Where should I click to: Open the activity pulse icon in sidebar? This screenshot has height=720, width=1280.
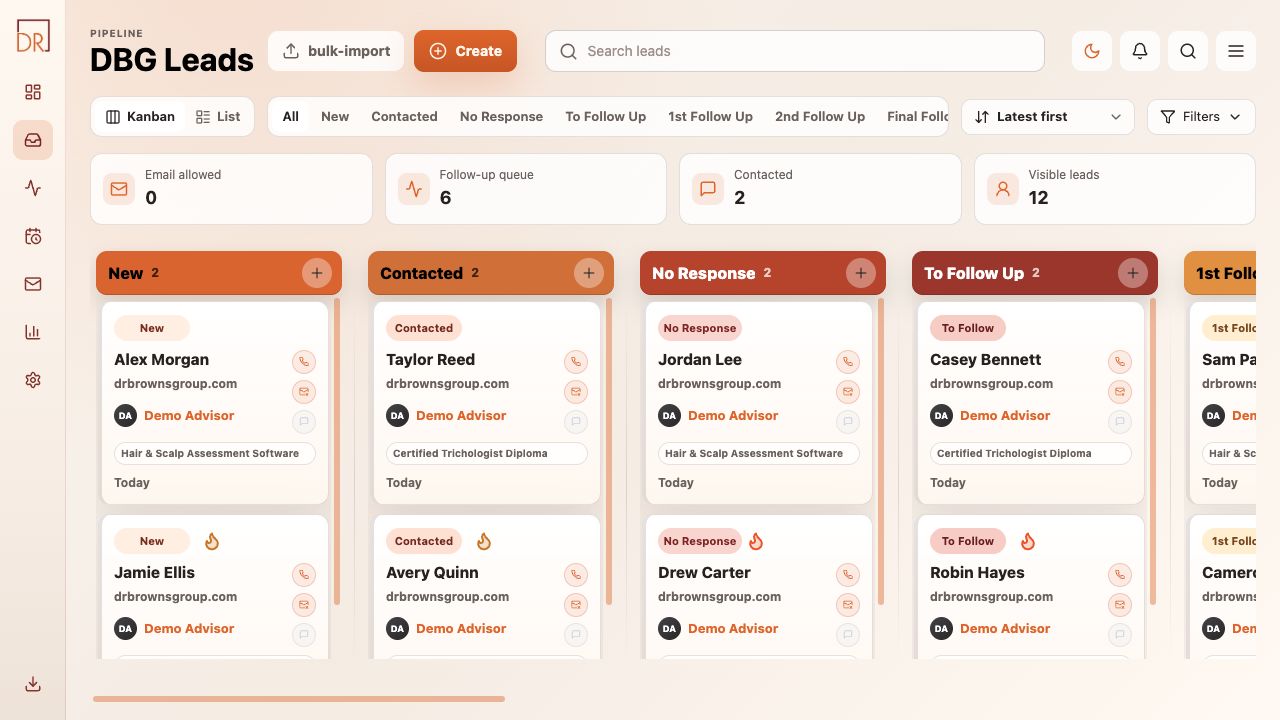pyautogui.click(x=33, y=188)
